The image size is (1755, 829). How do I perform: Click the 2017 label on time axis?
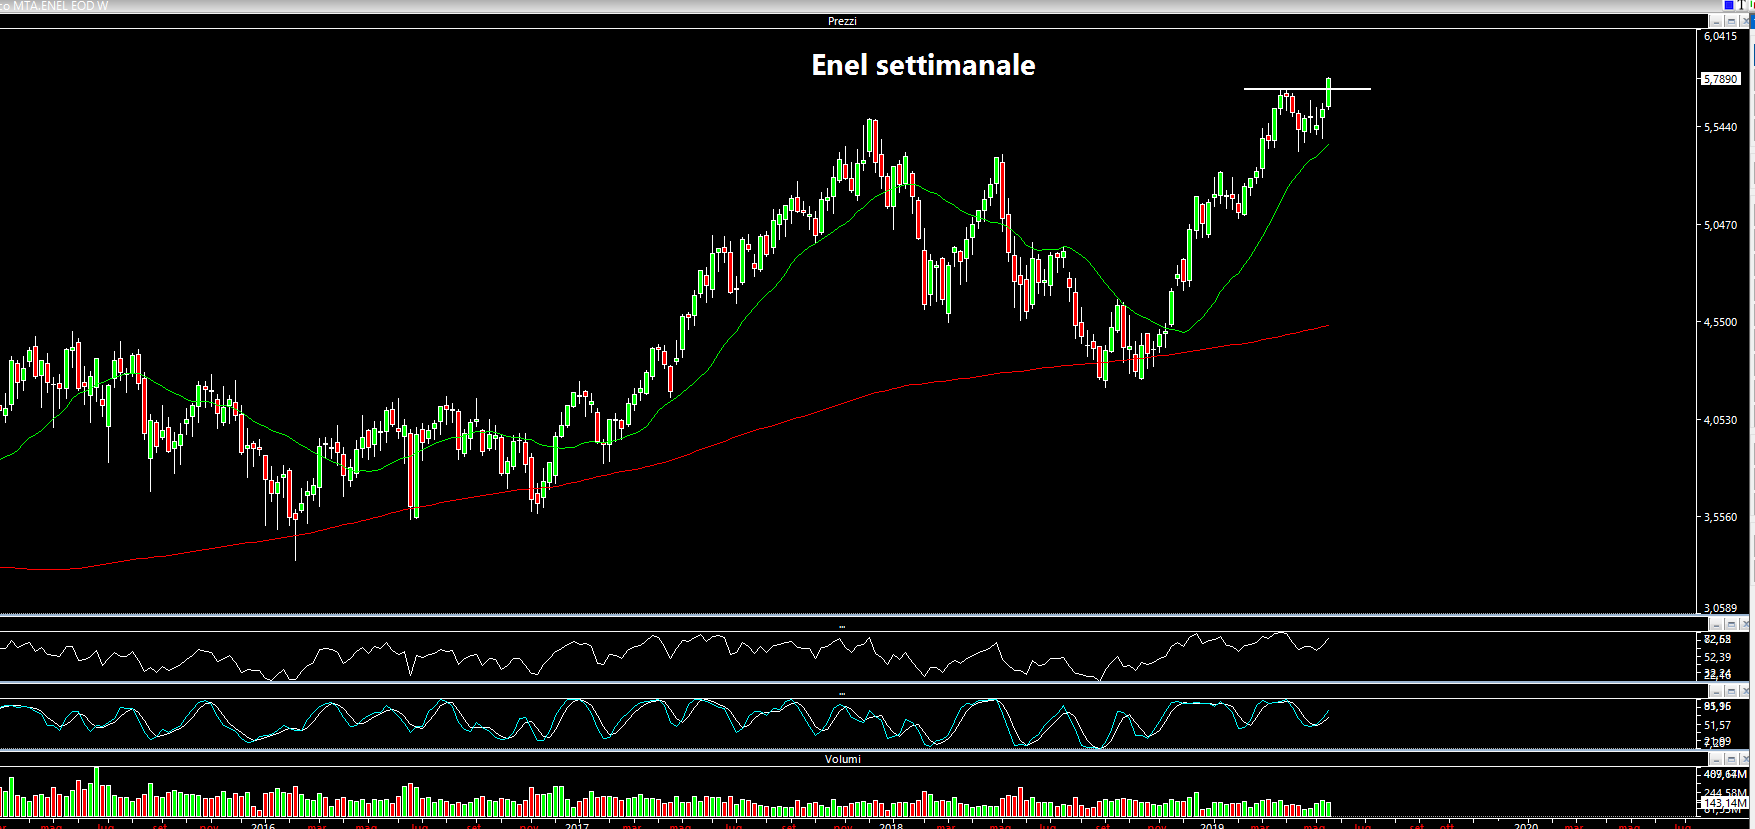pos(577,825)
